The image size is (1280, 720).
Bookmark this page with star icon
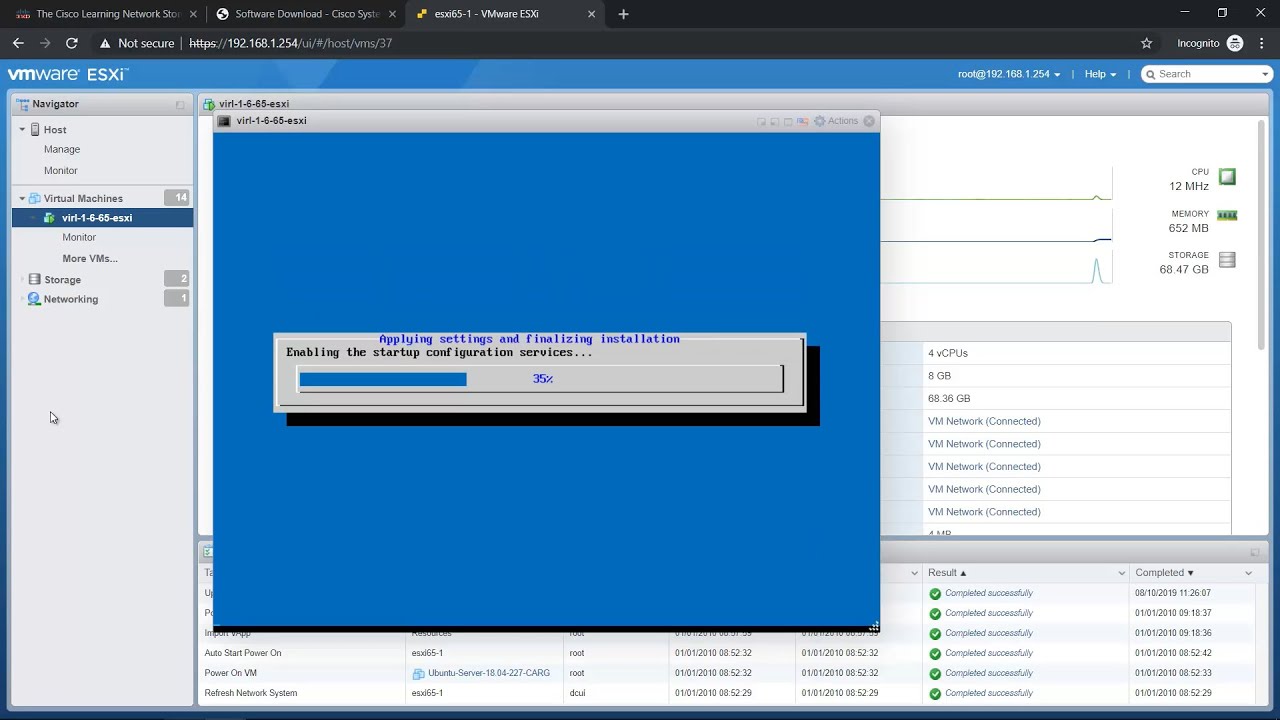1147,43
